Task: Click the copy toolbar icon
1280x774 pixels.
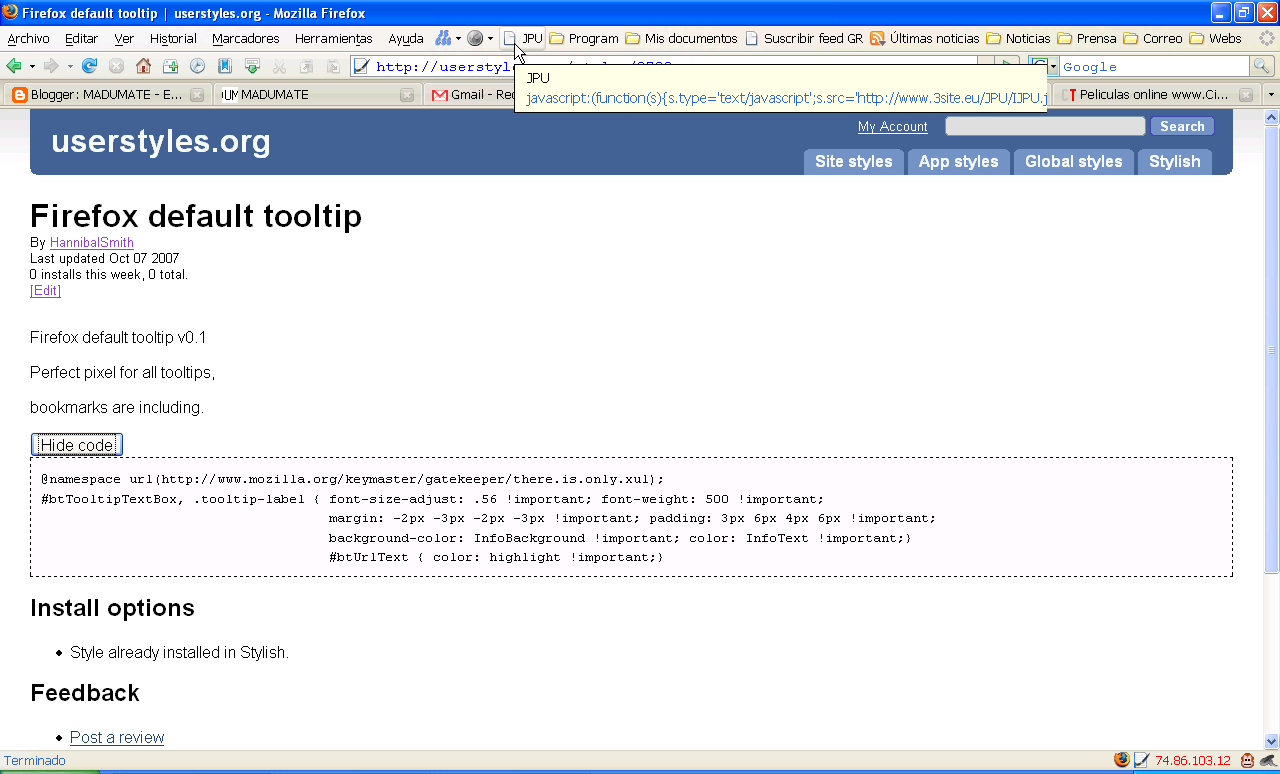Action: pos(306,66)
